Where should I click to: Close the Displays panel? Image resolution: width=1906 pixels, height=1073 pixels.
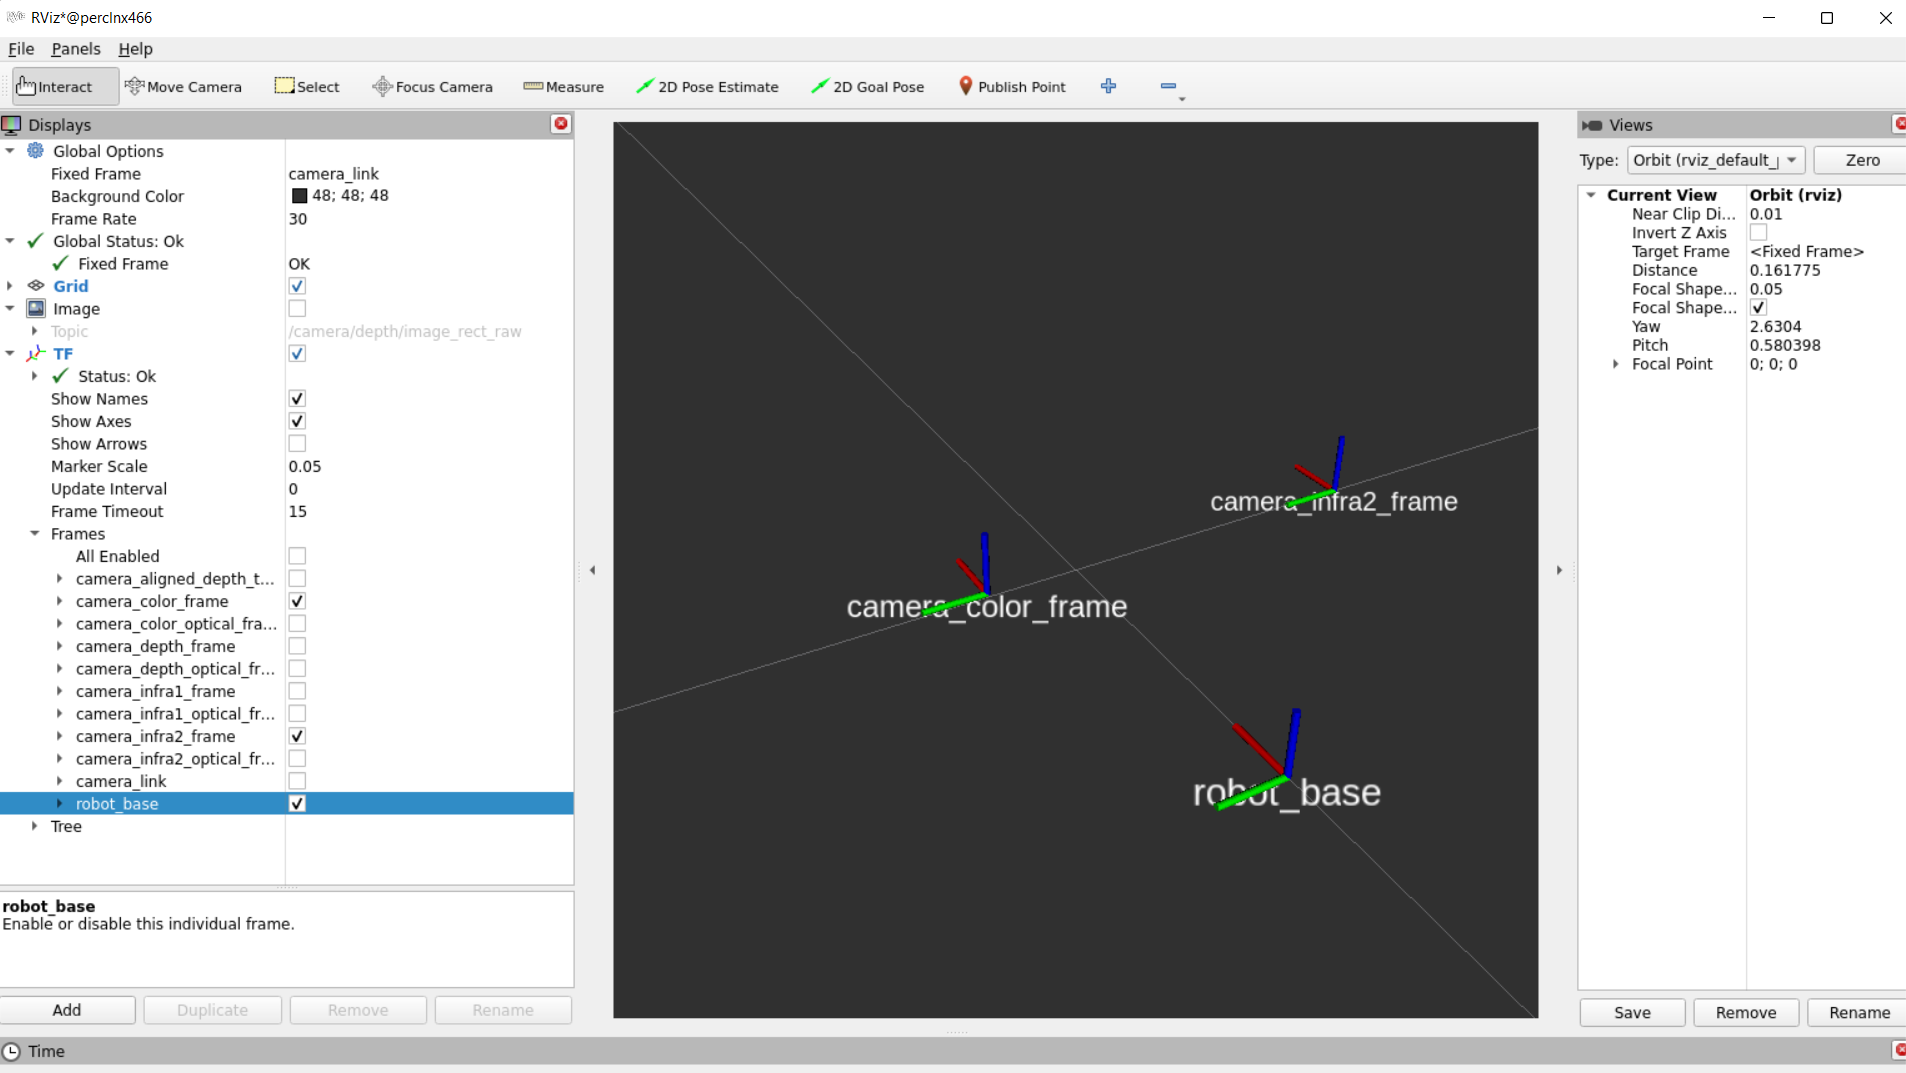pyautogui.click(x=561, y=124)
